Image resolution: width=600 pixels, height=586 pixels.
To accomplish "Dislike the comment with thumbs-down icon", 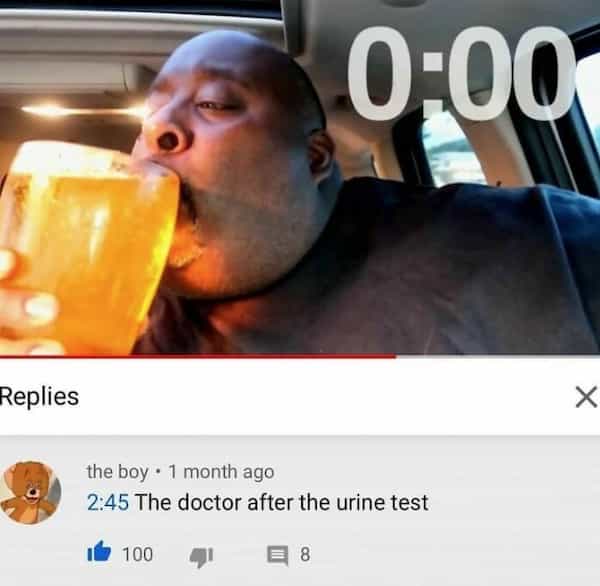I will click(201, 557).
